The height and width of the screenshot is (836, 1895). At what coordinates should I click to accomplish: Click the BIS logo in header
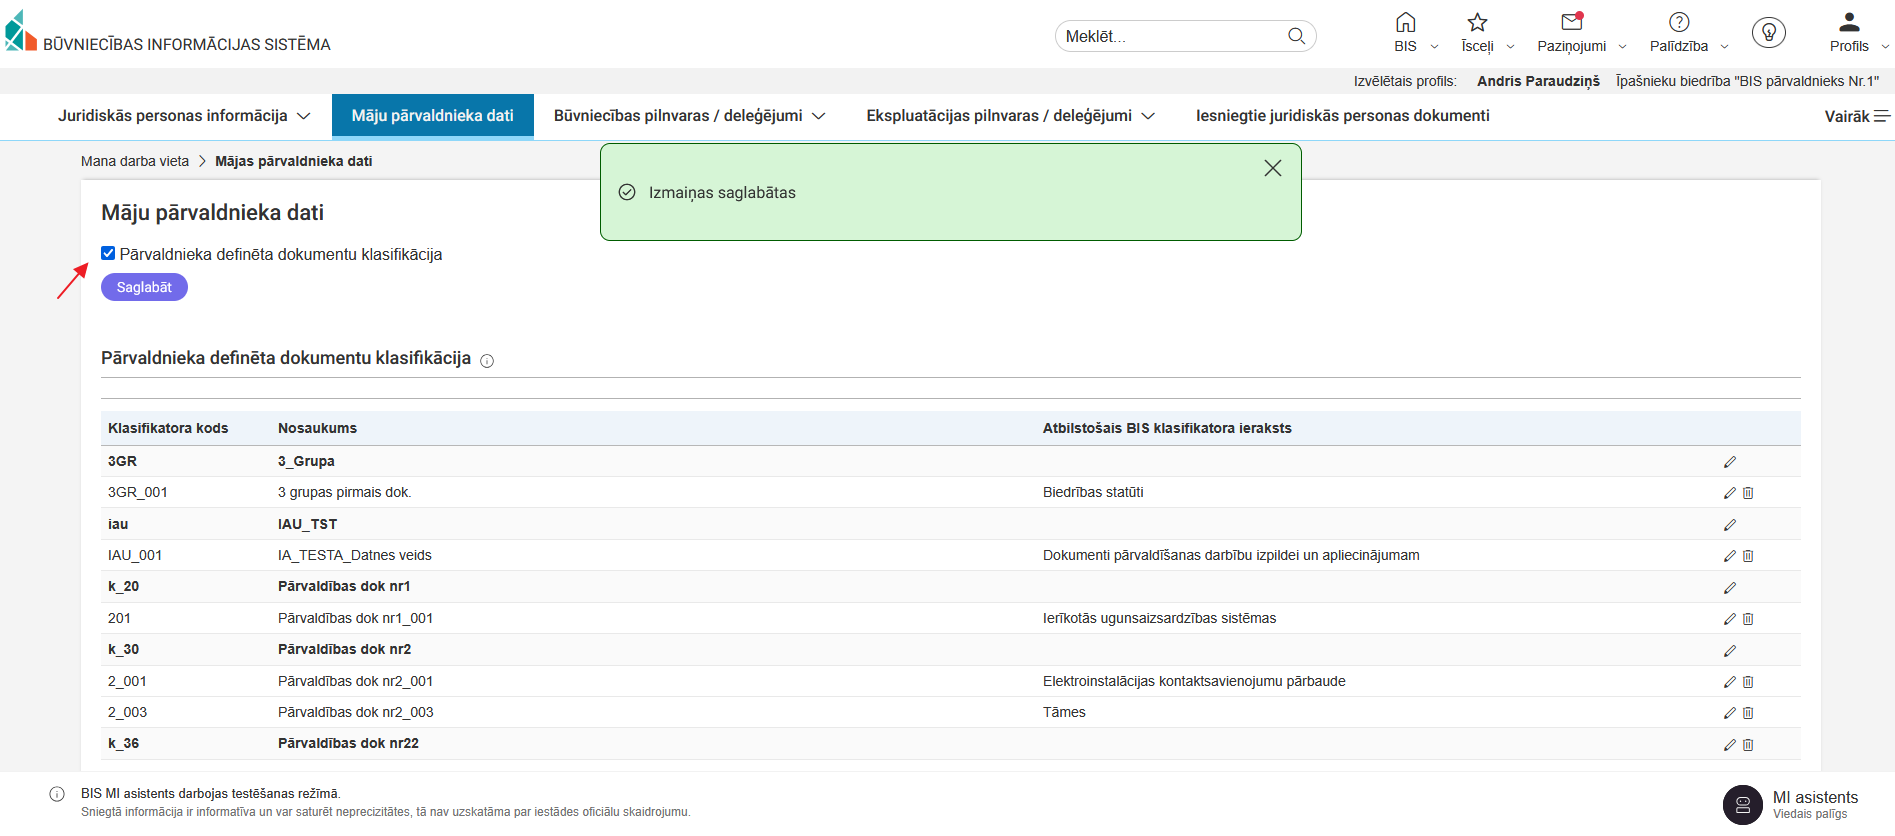(x=20, y=32)
